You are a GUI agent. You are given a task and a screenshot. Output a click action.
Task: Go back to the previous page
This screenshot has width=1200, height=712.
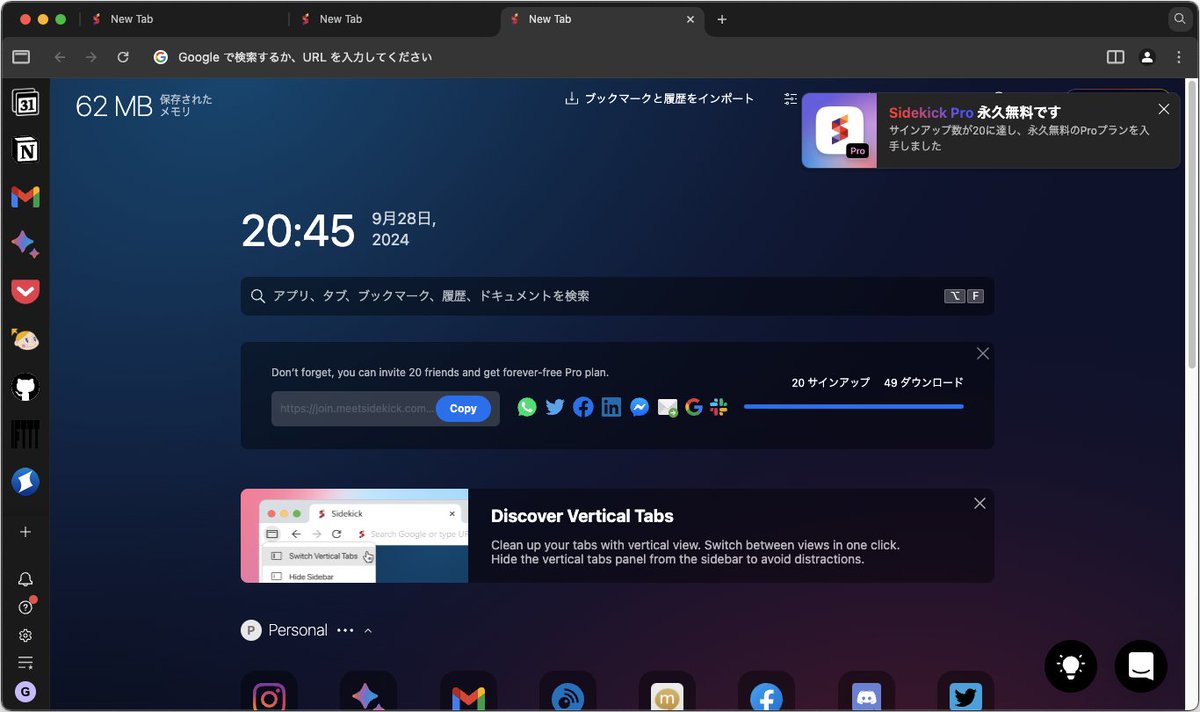pyautogui.click(x=60, y=57)
